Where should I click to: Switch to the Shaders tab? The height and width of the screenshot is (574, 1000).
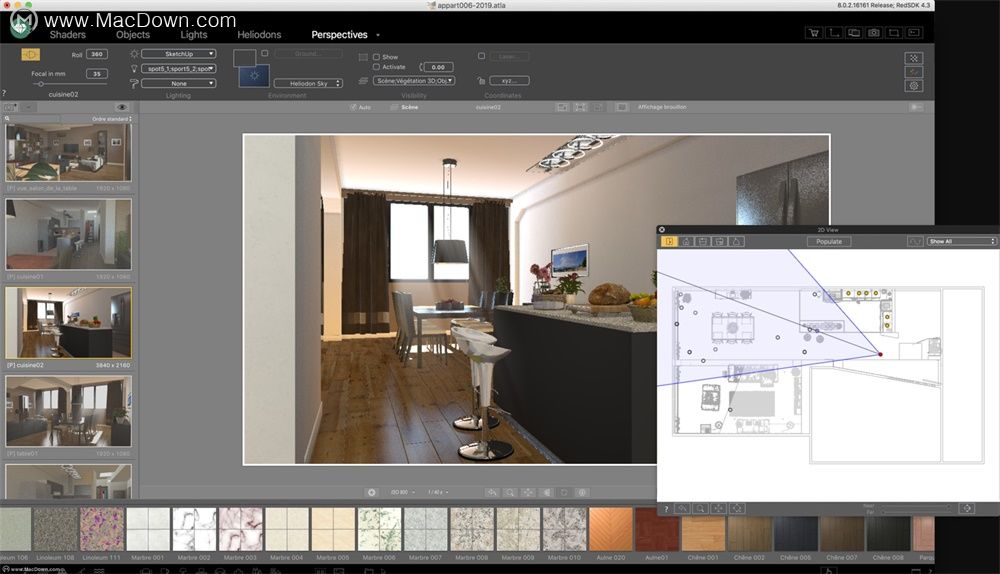click(68, 35)
